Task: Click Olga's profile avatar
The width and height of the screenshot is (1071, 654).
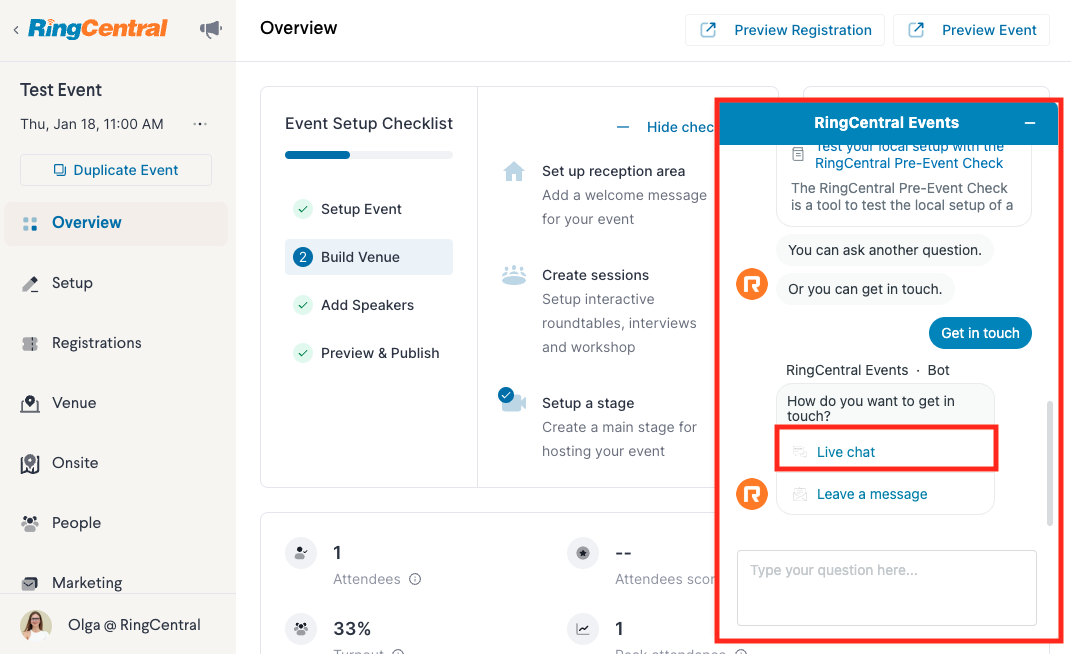Action: [36, 625]
